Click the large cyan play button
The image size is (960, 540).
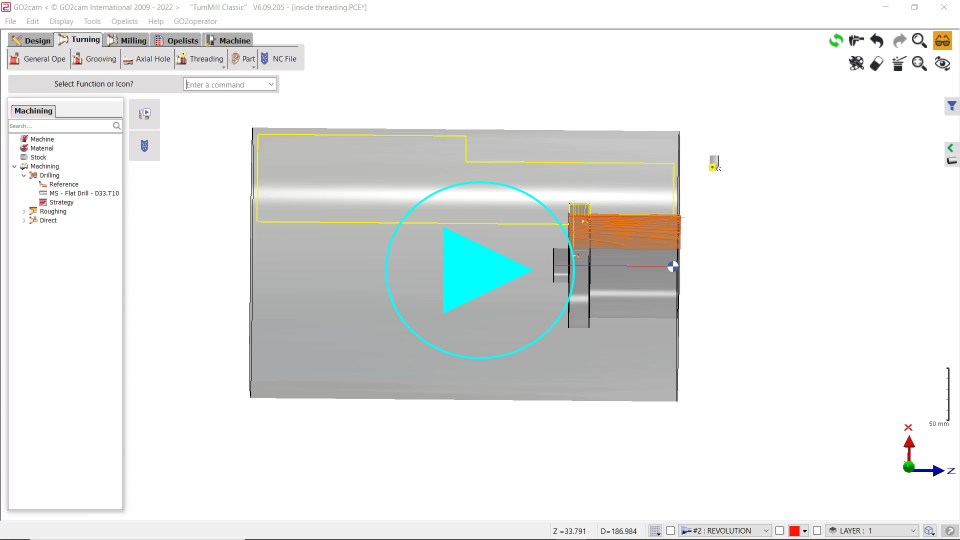480,270
